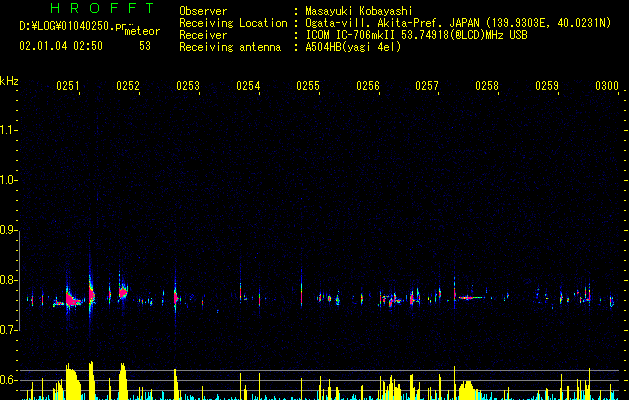
Task: Click the 0254 time marker
Action: pos(248,85)
